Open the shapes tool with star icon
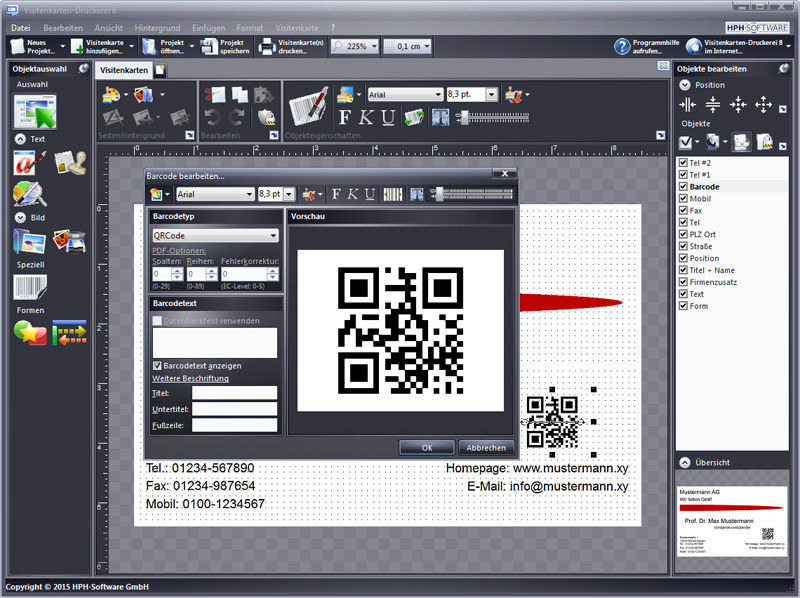 coord(30,333)
